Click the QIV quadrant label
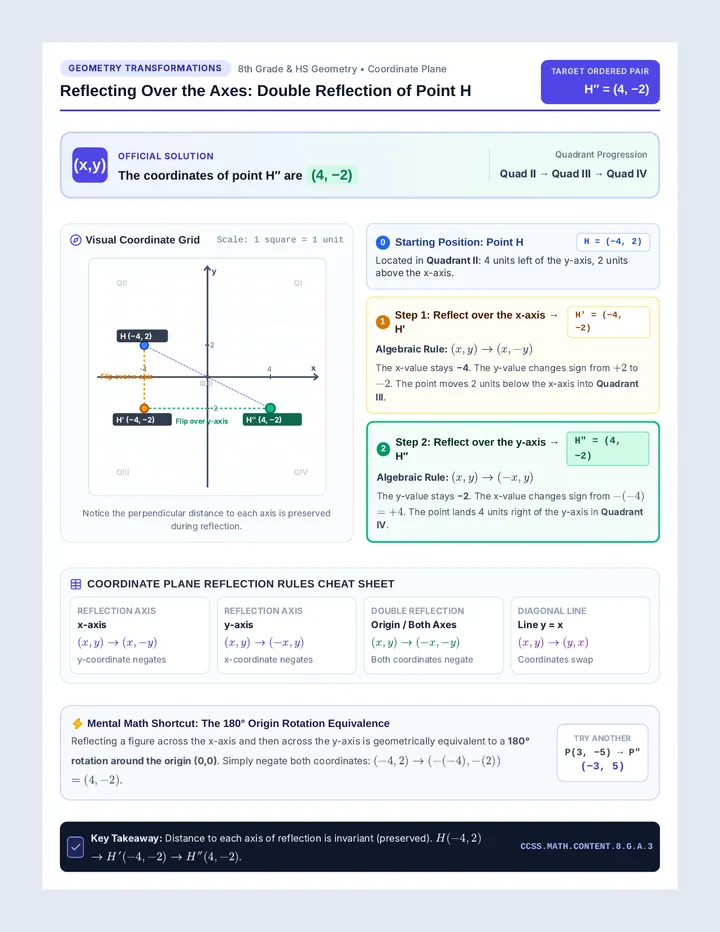Viewport: 720px width, 932px height. 300,472
